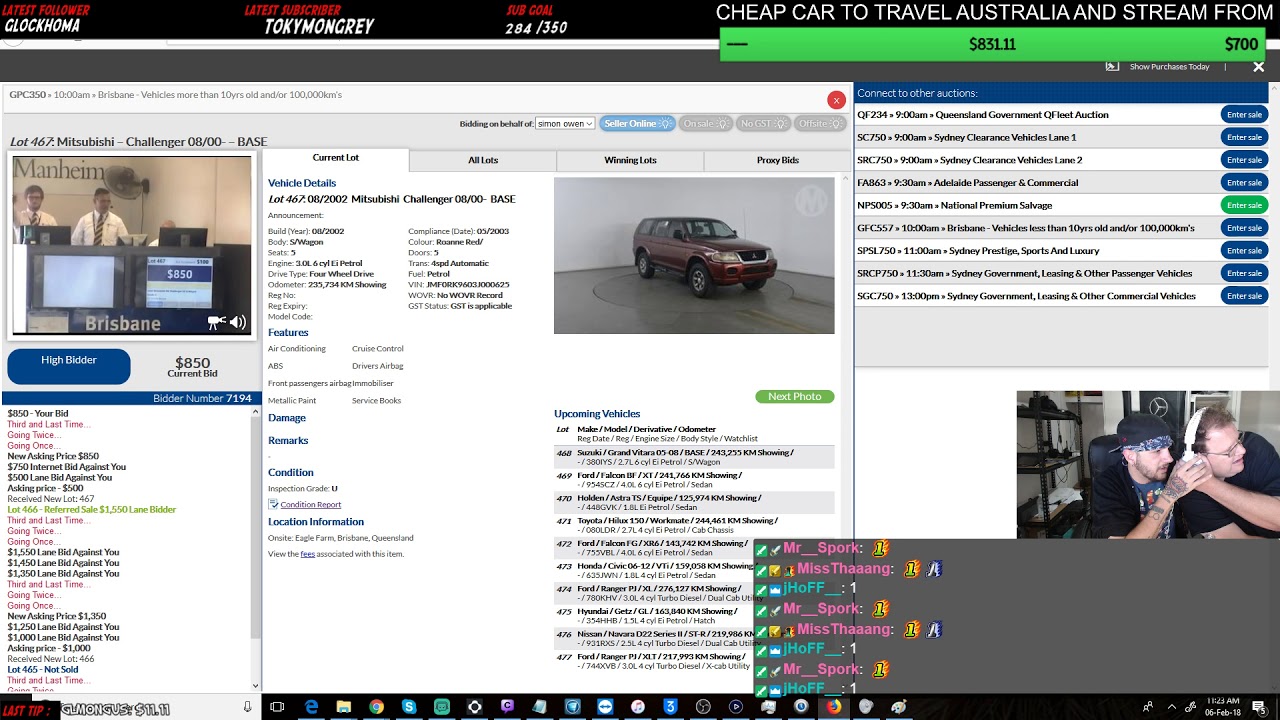Open Microsoft Edge from the taskbar
Image resolution: width=1280 pixels, height=720 pixels.
pyautogui.click(x=311, y=707)
